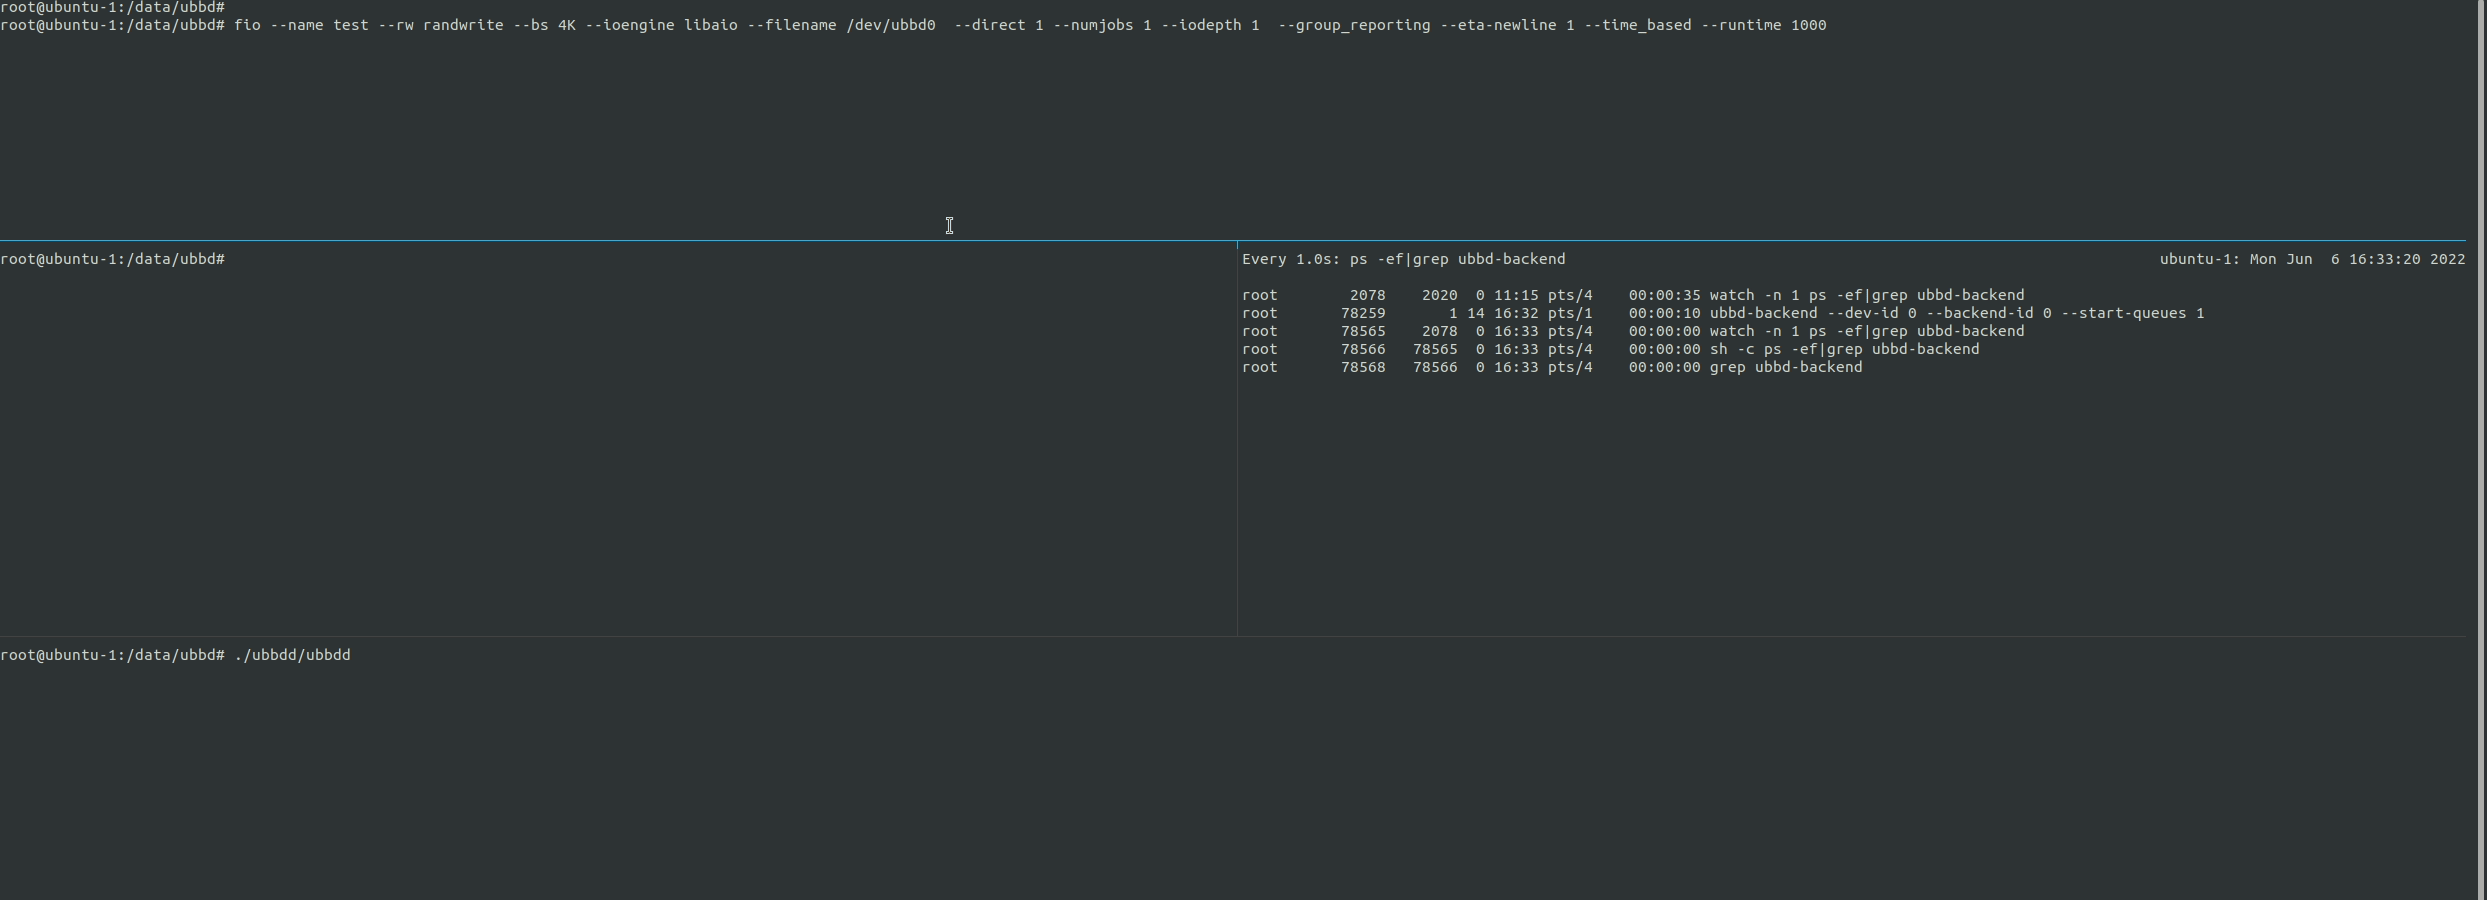
Task: Select the 'sh -c ps -ef|grep ubbd-backend' row
Action: pyautogui.click(x=1611, y=349)
